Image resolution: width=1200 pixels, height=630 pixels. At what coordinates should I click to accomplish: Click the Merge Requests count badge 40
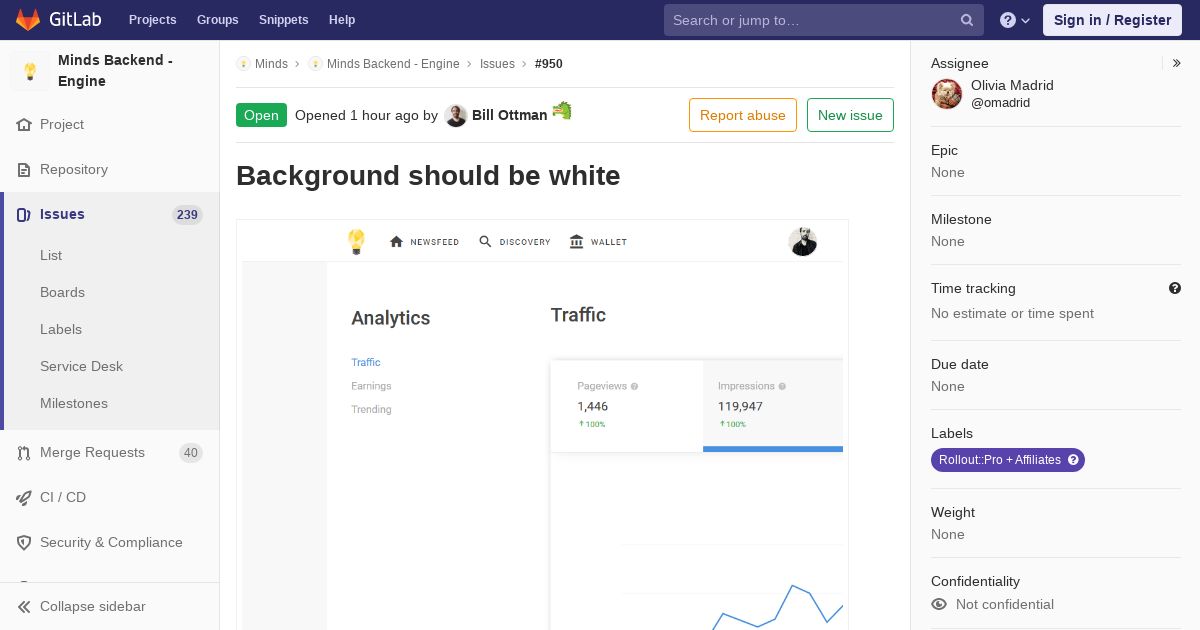point(190,453)
